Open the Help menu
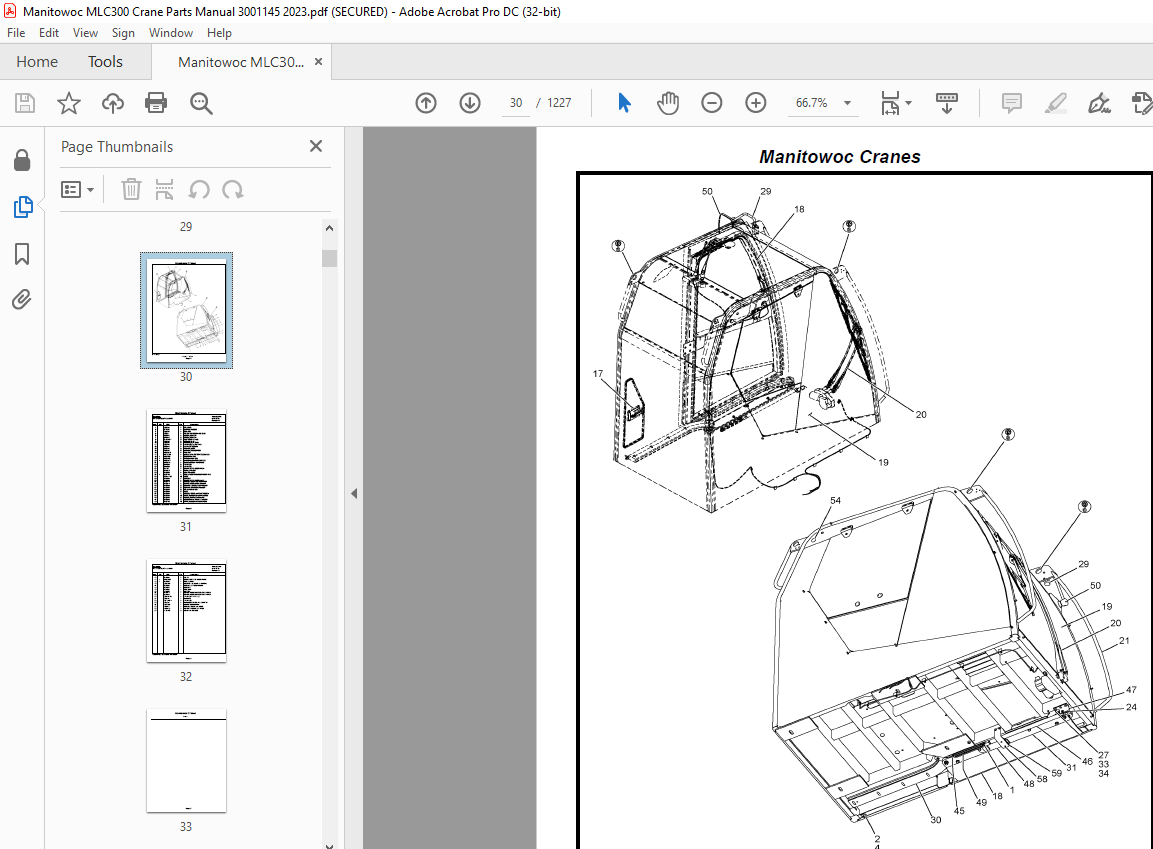 tap(219, 33)
